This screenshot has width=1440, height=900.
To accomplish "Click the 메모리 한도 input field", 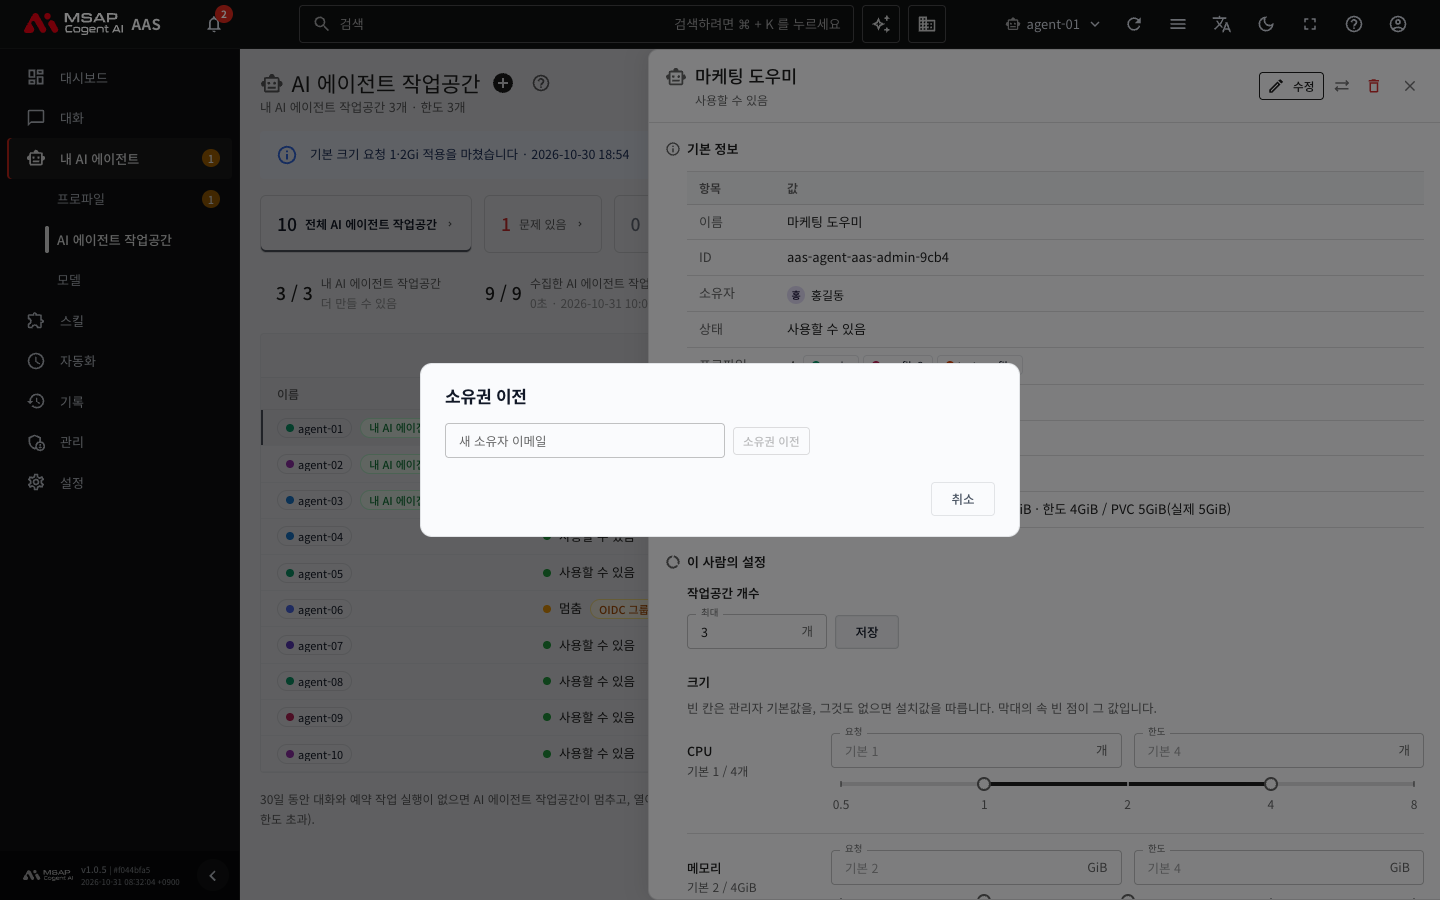I will pyautogui.click(x=1279, y=868).
